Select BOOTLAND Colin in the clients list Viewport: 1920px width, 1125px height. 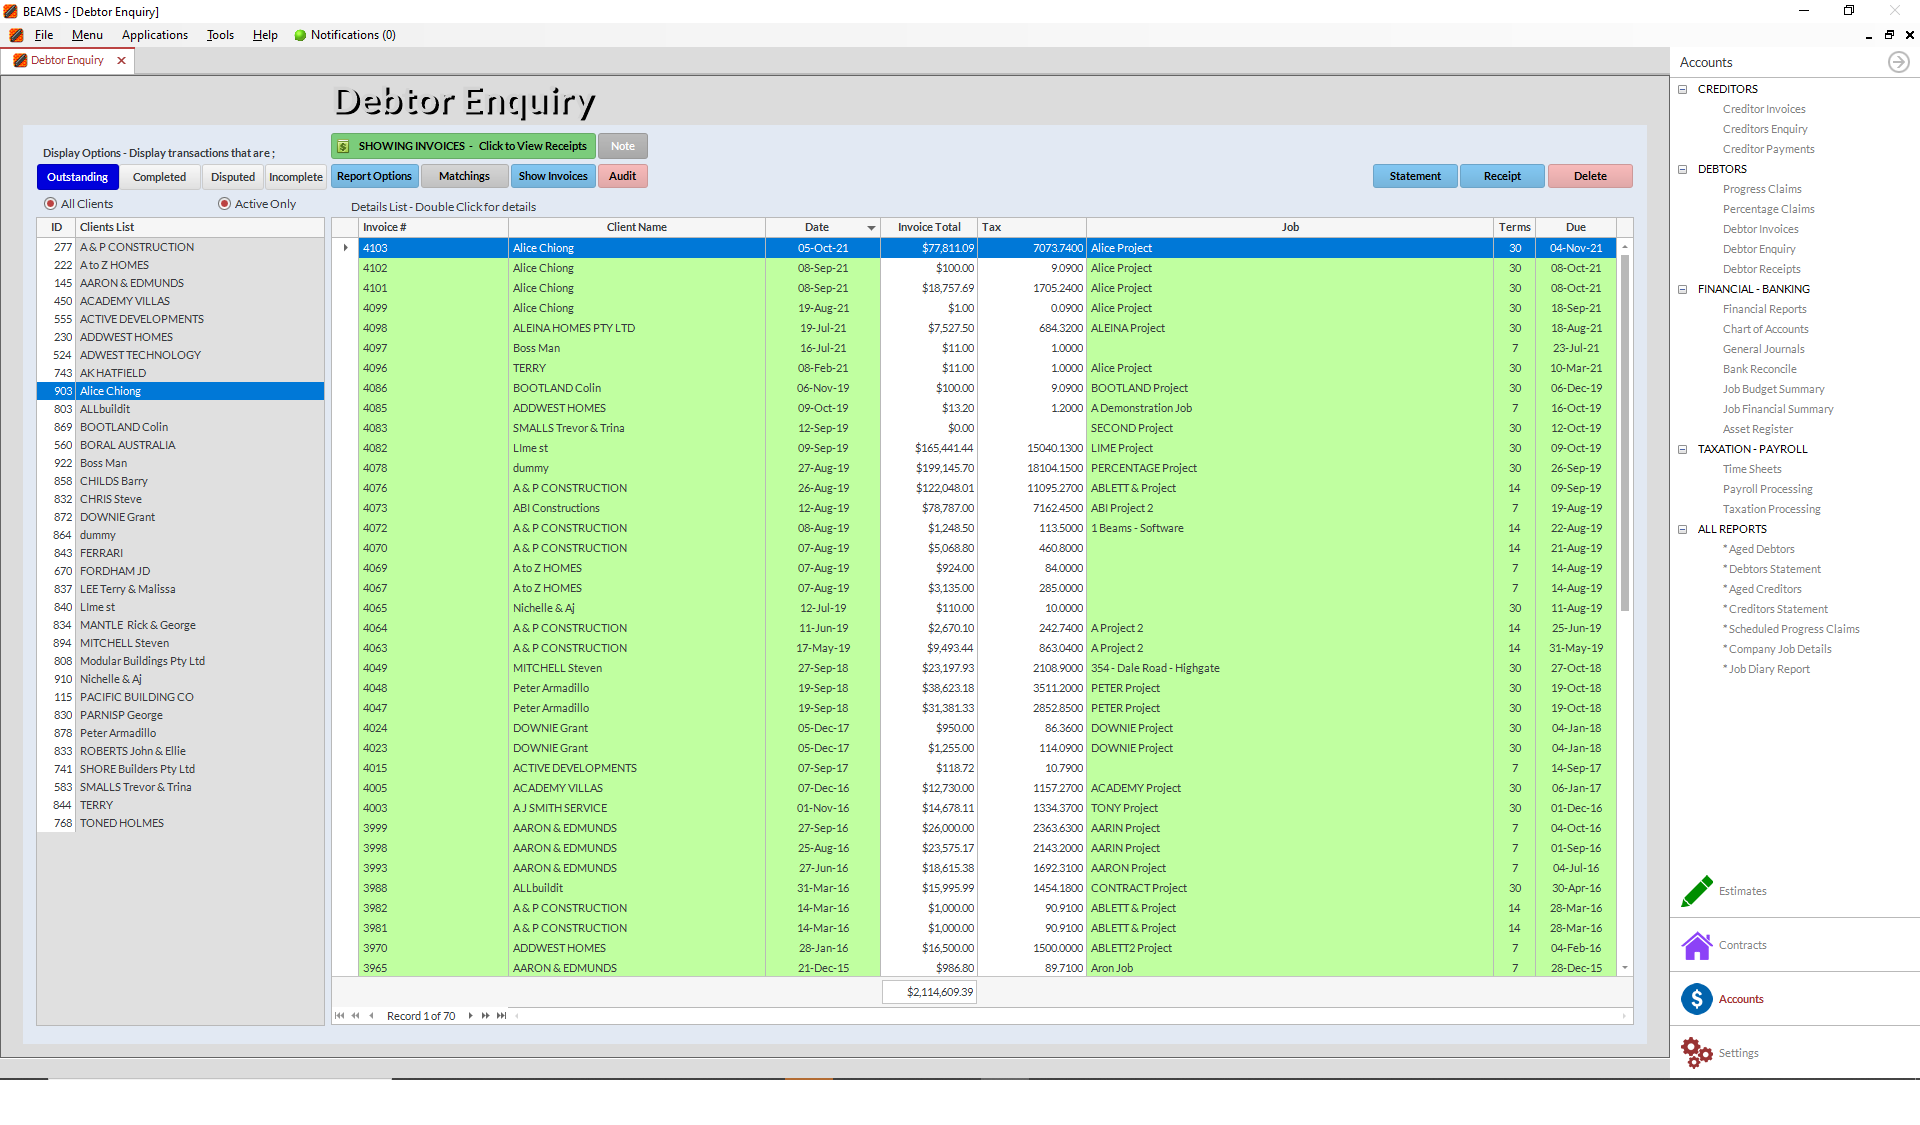coord(123,427)
